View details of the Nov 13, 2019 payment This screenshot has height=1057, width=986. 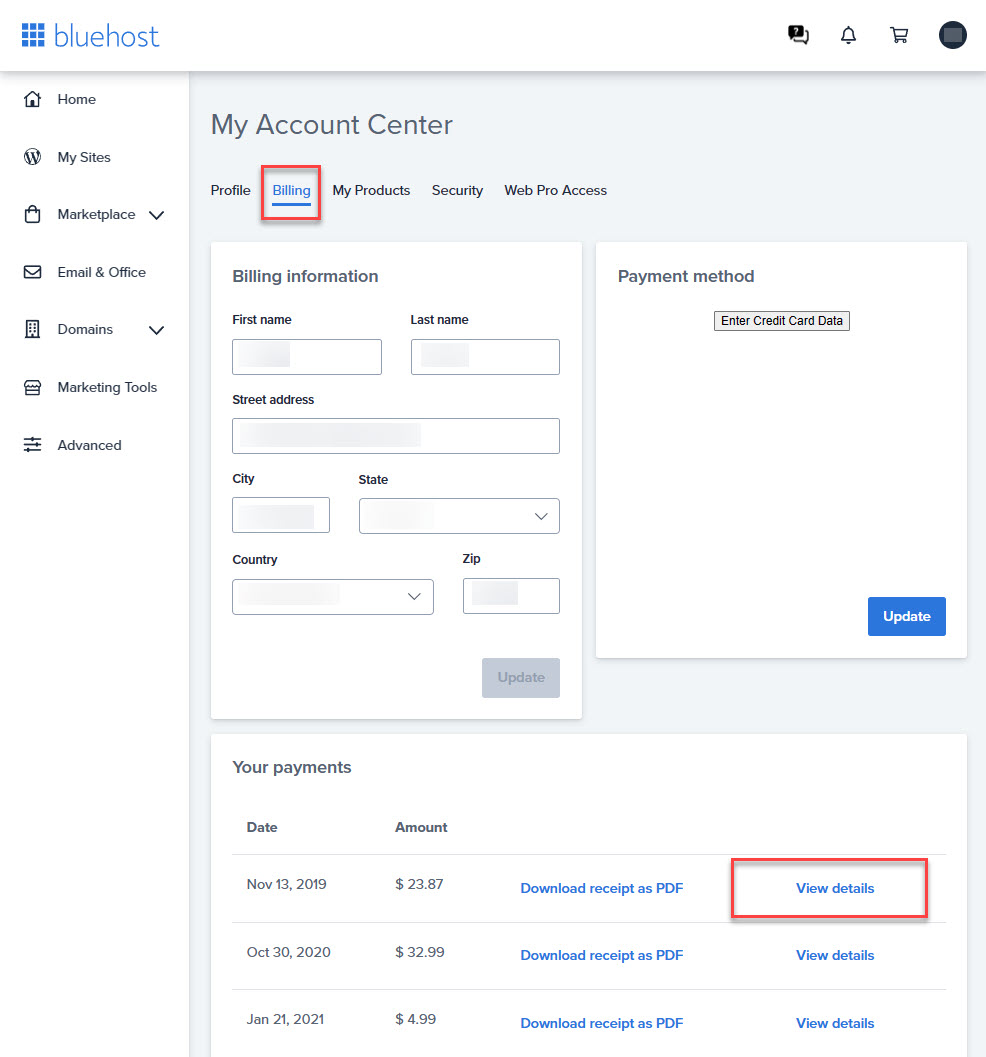[x=834, y=888]
